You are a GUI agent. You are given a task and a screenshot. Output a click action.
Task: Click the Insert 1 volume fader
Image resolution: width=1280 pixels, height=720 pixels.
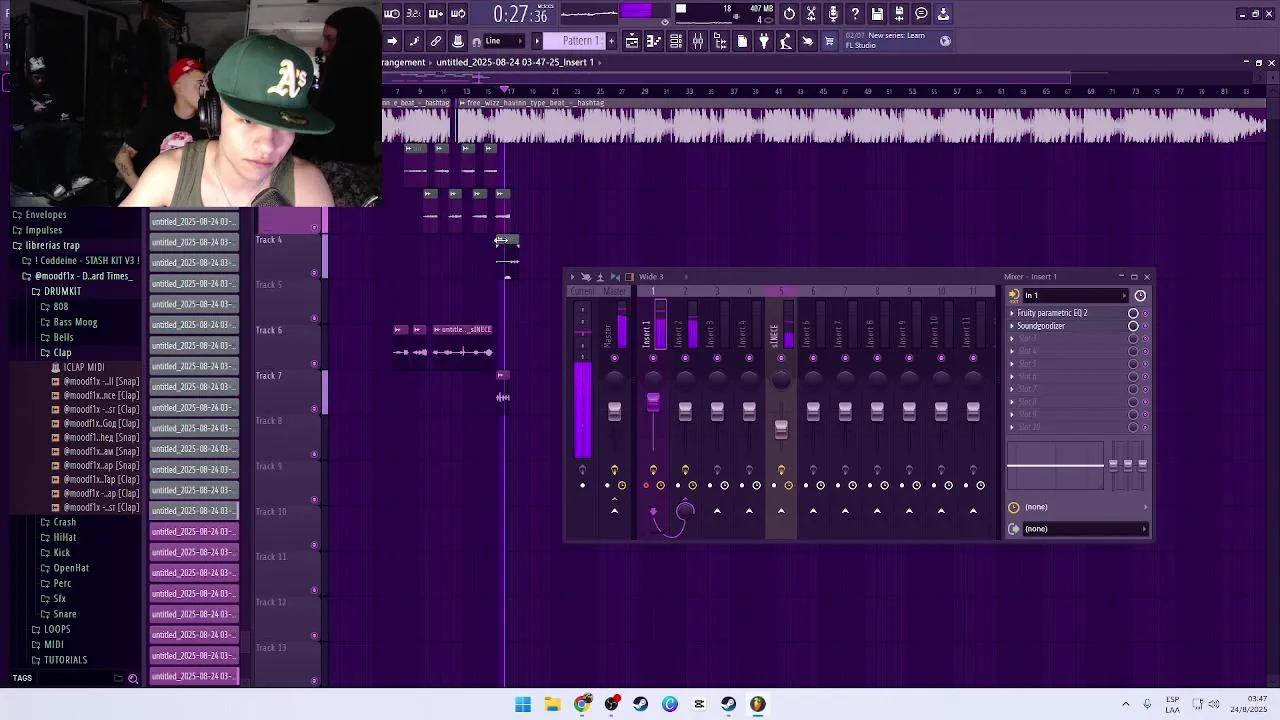(x=653, y=402)
